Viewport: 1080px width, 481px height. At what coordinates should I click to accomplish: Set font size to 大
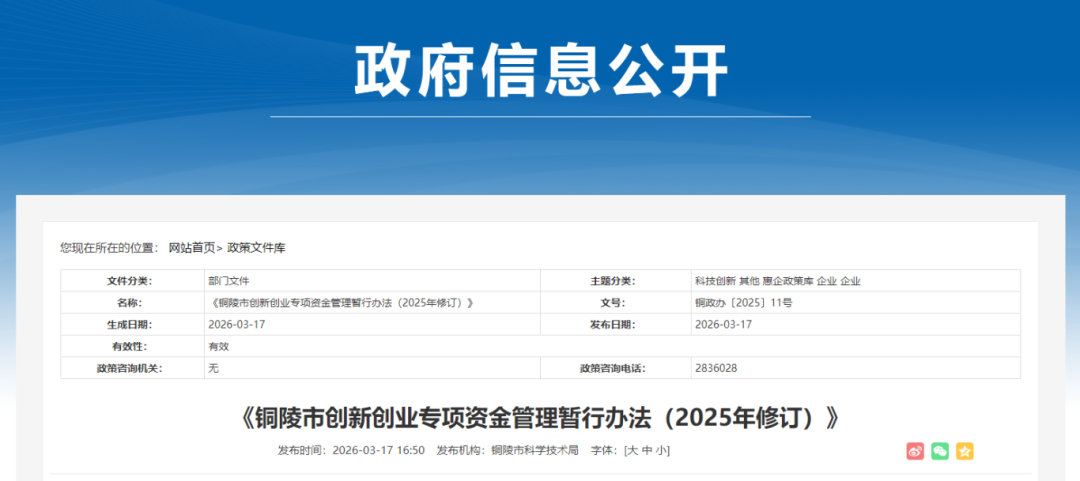pyautogui.click(x=632, y=451)
